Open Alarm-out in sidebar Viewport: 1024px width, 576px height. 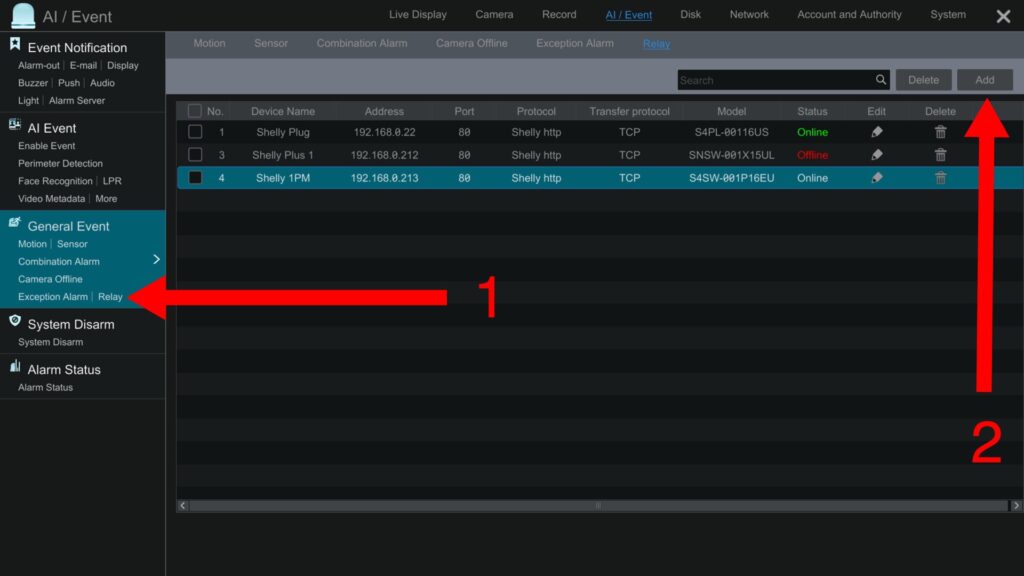click(x=39, y=65)
